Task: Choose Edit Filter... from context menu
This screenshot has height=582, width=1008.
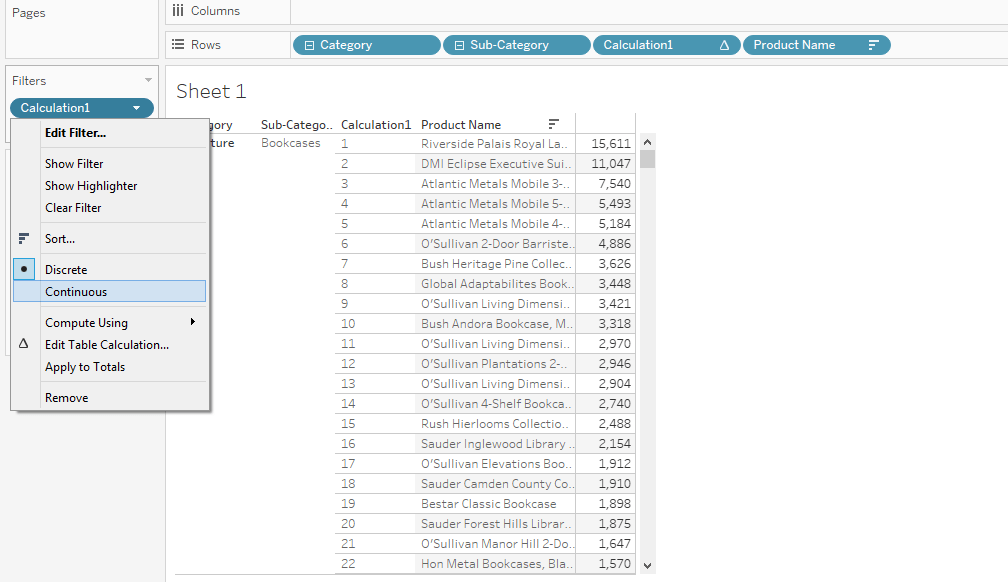Action: (75, 132)
